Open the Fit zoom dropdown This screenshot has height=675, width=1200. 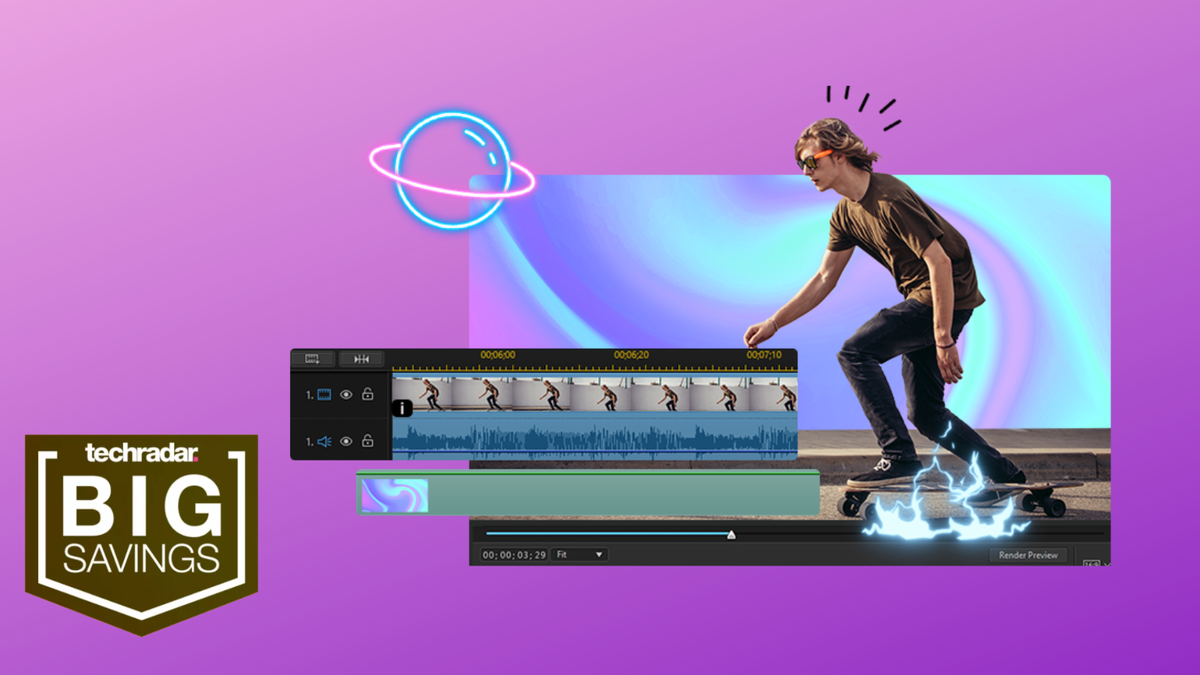click(x=580, y=554)
